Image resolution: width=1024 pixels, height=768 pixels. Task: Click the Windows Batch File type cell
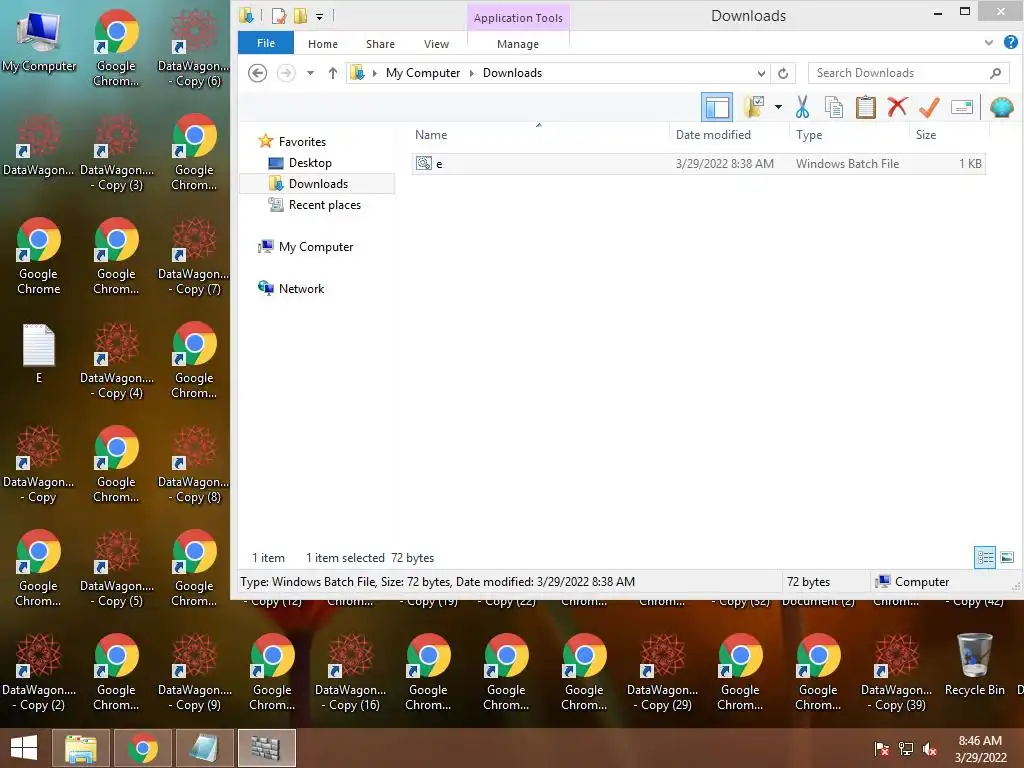847,164
